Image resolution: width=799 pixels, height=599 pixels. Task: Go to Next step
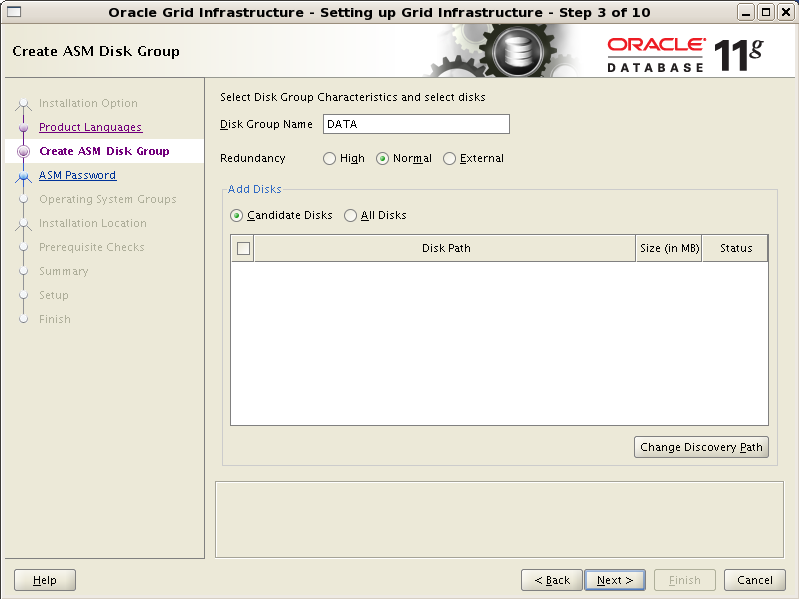pyautogui.click(x=615, y=580)
